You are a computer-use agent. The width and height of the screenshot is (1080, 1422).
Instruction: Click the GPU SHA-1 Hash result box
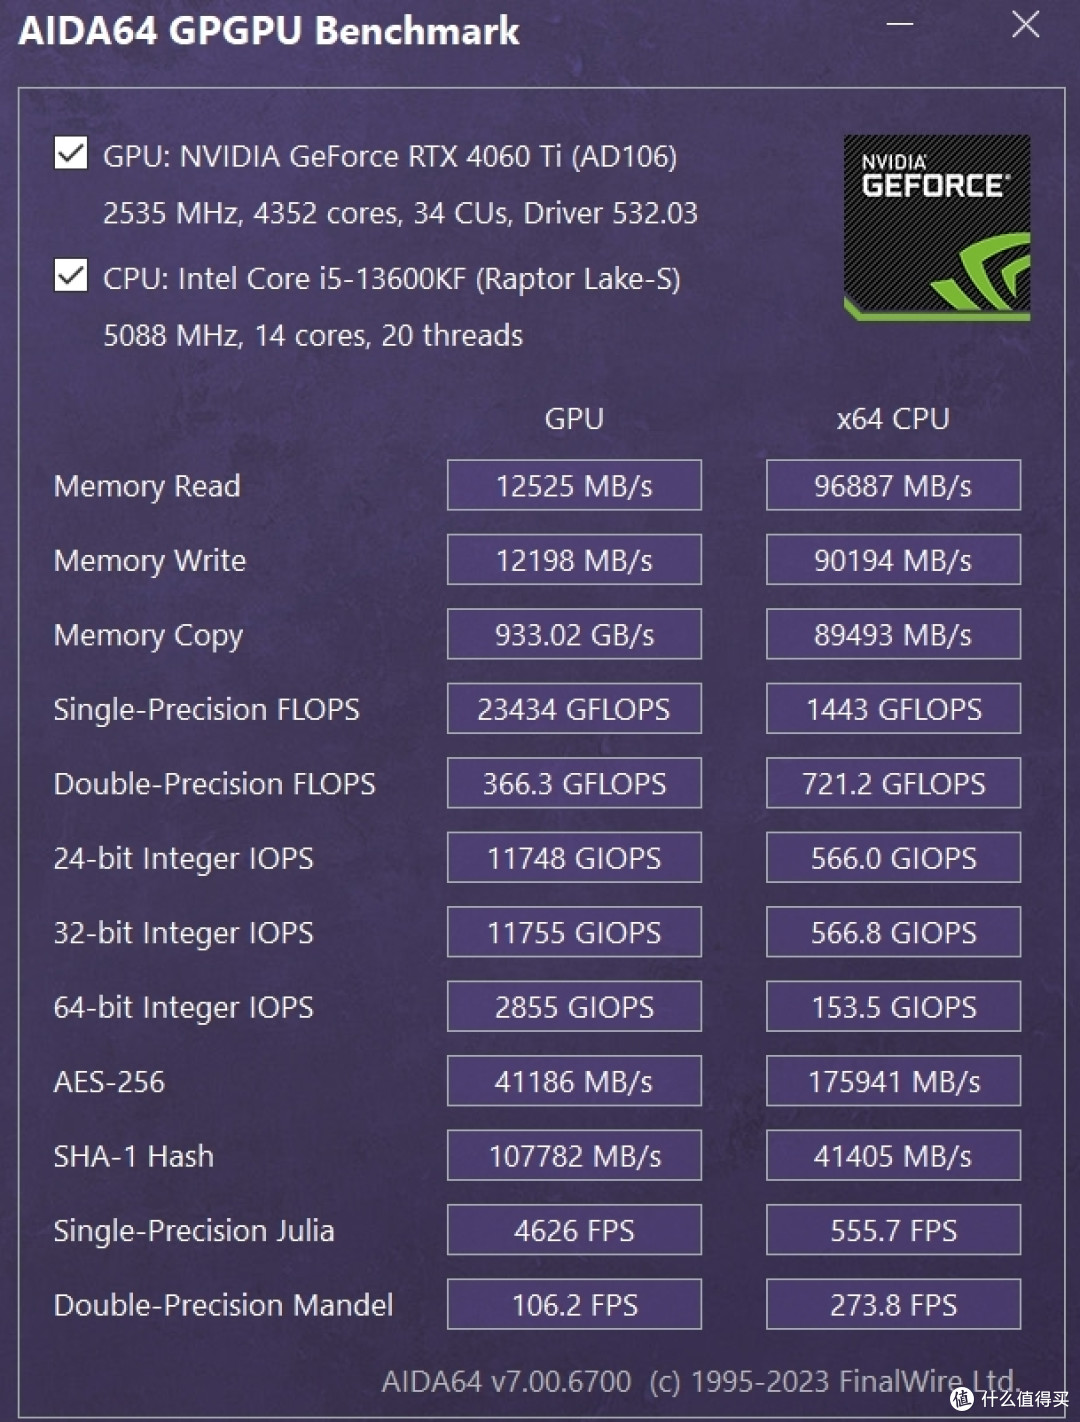pos(574,1155)
